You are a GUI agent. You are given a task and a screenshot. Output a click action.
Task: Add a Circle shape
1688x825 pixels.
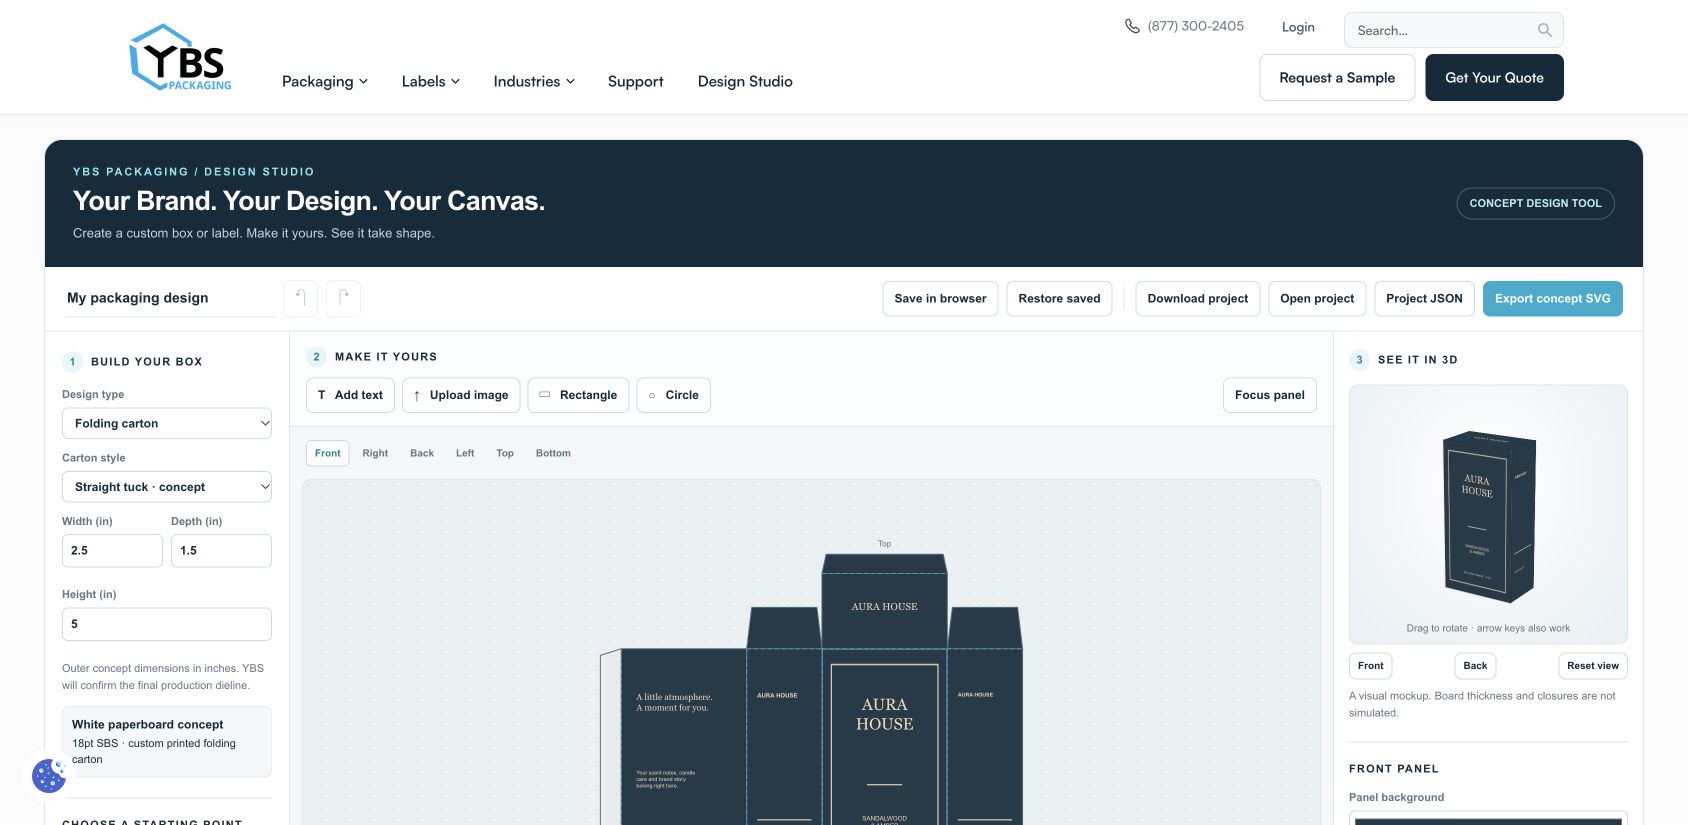(x=674, y=395)
